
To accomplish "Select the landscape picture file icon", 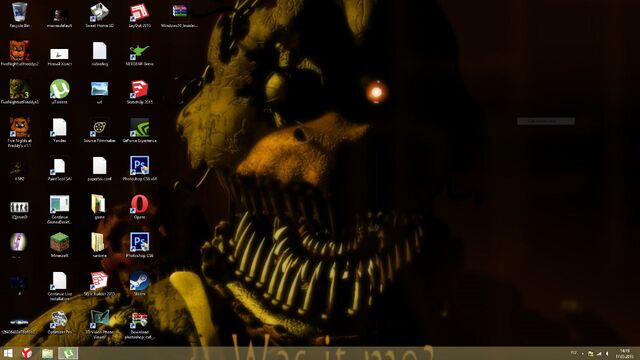I will click(99, 91).
